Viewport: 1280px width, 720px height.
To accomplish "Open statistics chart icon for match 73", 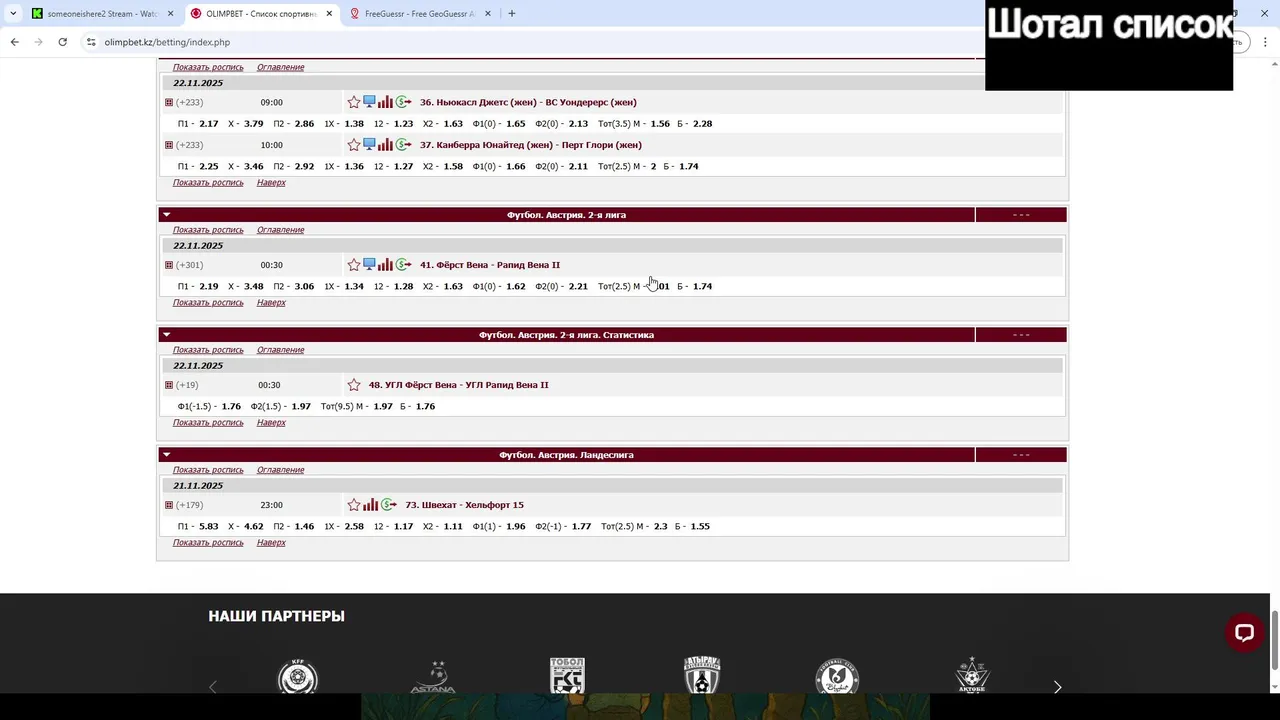I will 371,505.
